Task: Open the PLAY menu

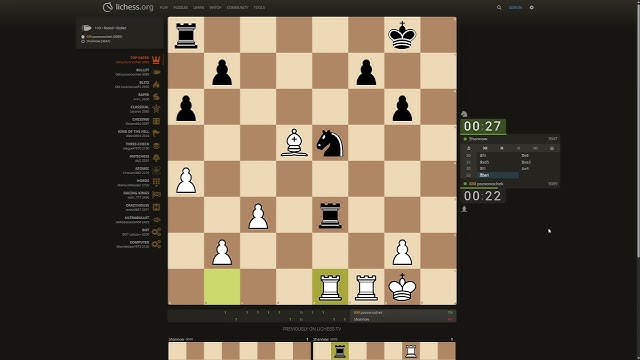Action: (x=164, y=7)
